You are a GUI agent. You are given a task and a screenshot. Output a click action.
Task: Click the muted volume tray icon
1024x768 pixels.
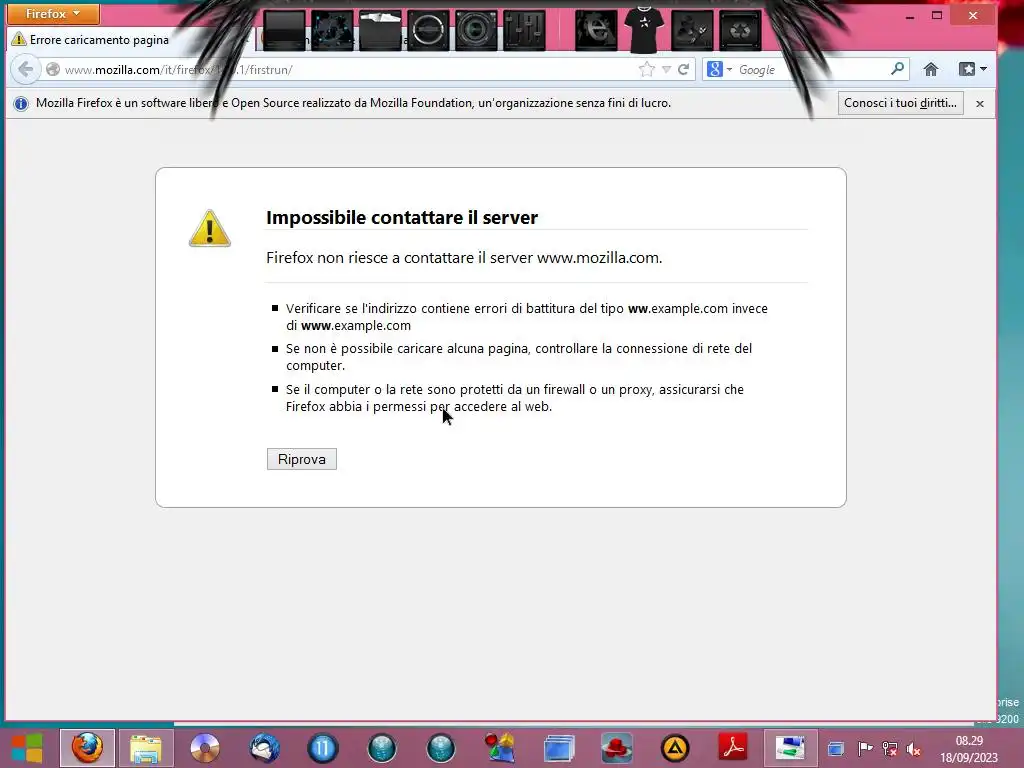pyautogui.click(x=913, y=748)
